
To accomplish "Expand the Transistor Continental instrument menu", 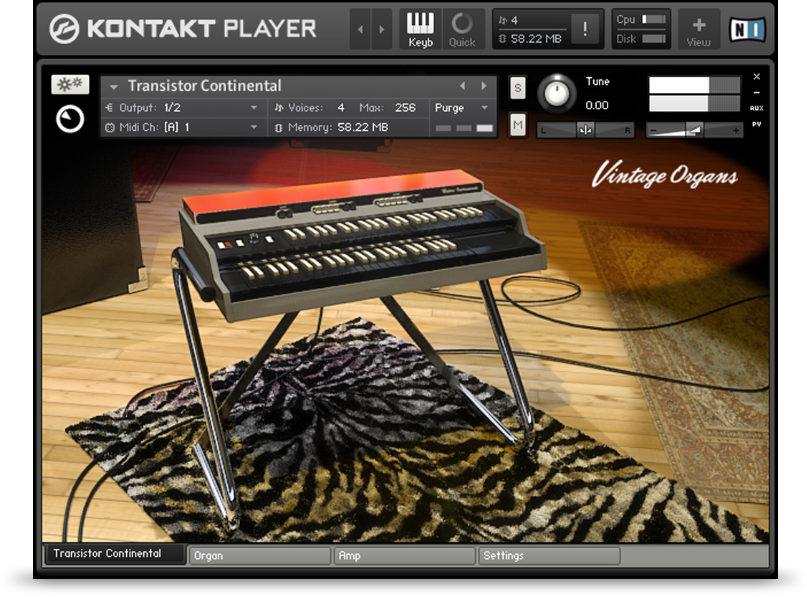I will click(114, 86).
